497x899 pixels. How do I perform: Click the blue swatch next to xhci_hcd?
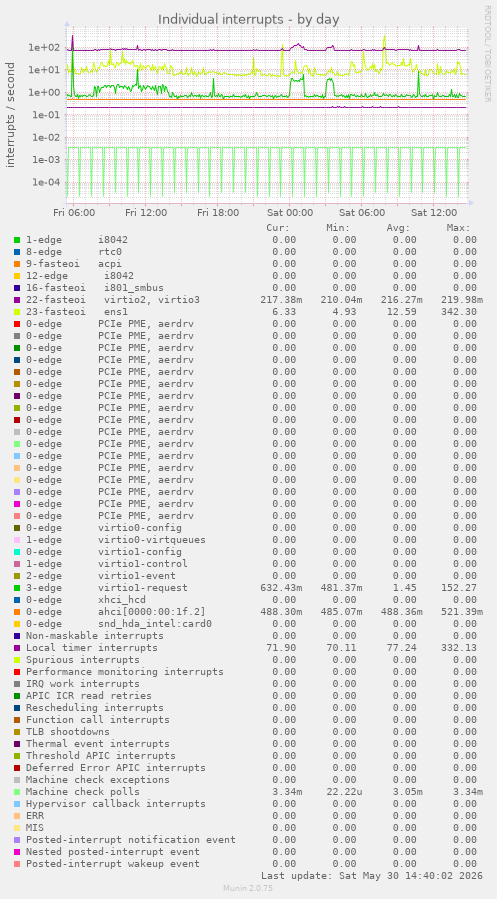[17, 600]
